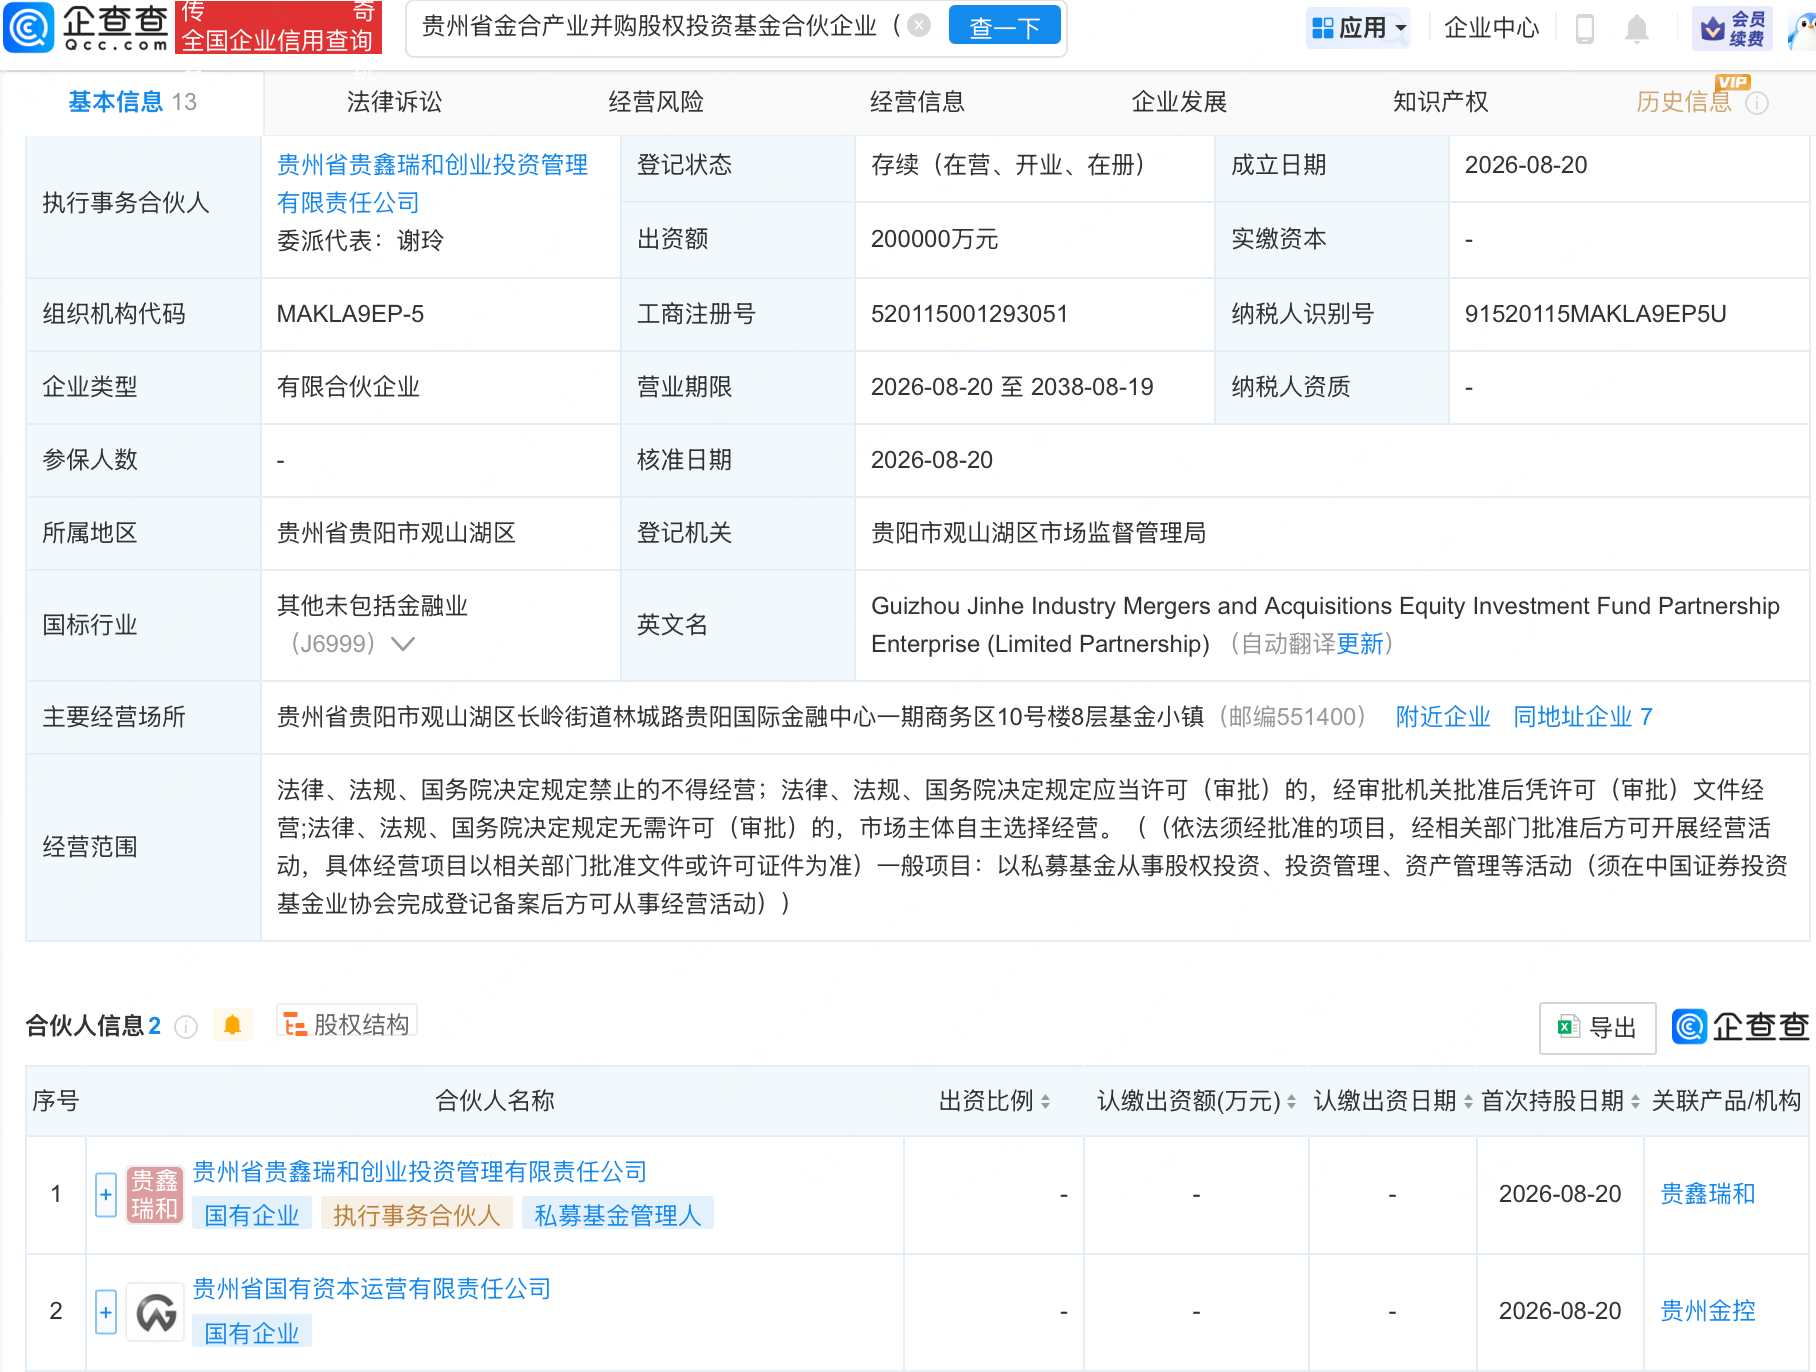Open partner 贵州省贵鑫瑞和创业投资管理有限责任公司

419,1171
